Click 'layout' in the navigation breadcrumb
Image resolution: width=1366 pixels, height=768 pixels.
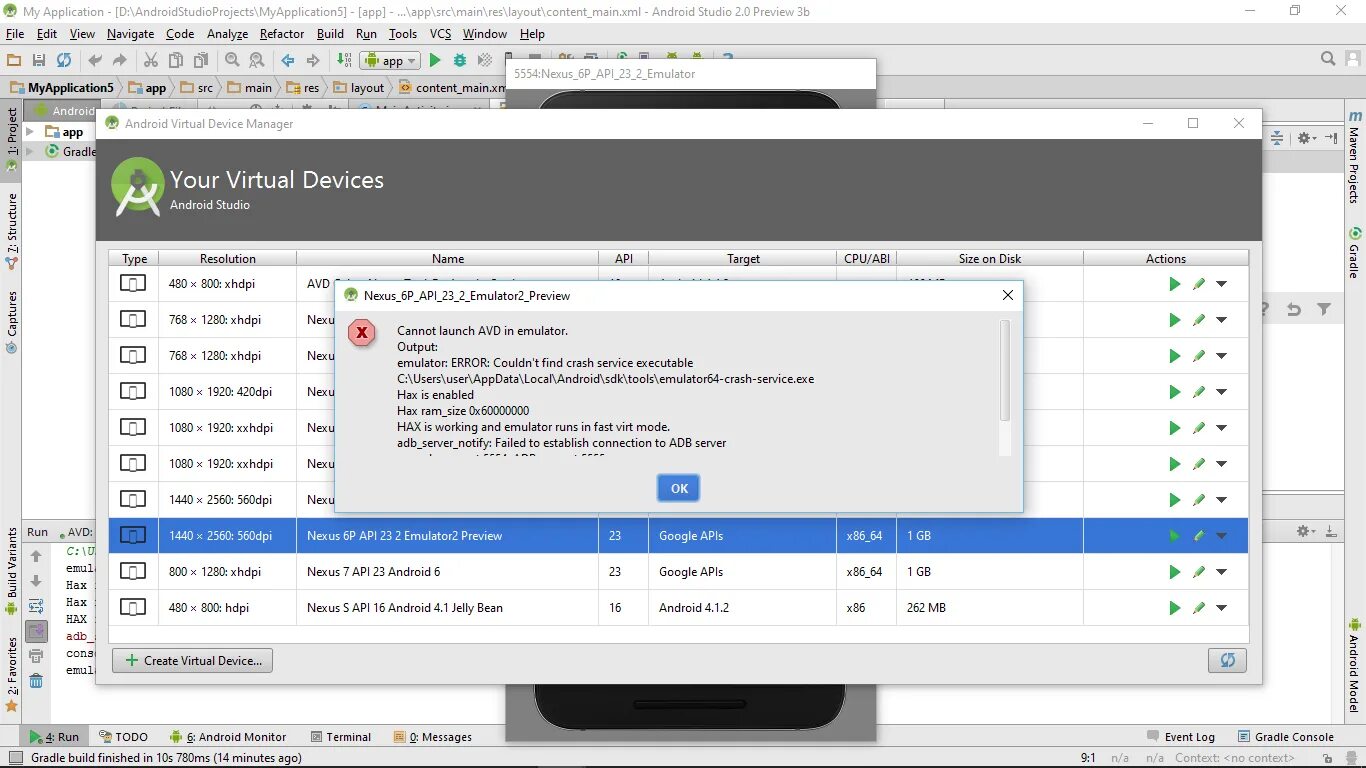(x=358, y=88)
